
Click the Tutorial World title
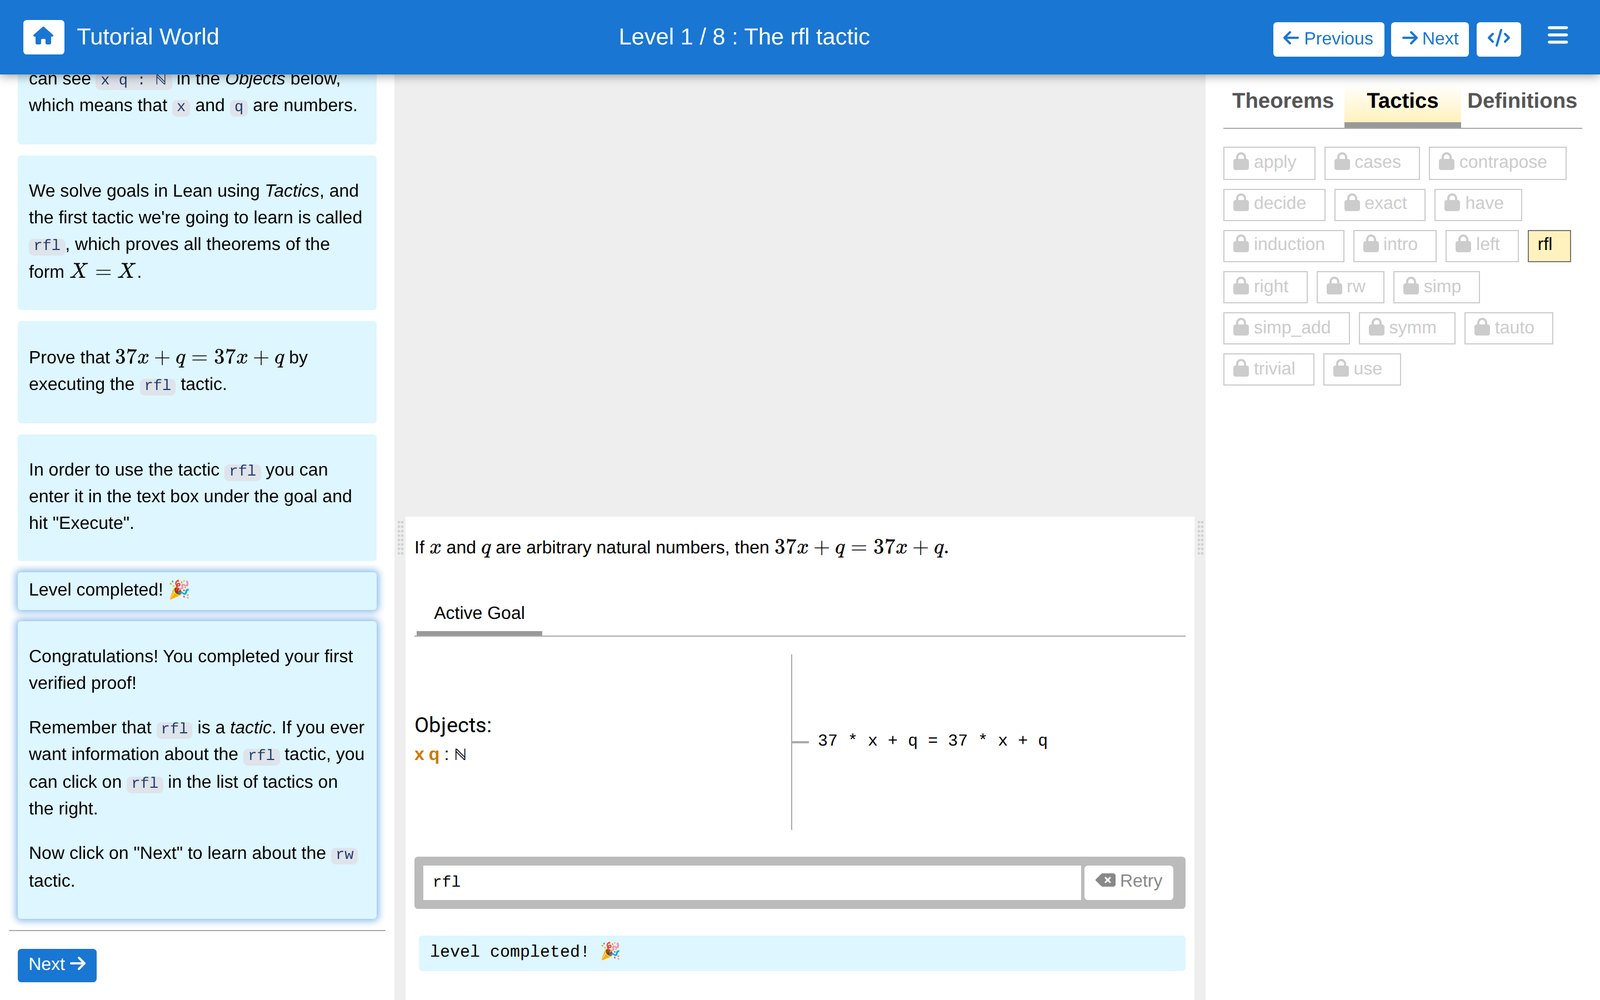(148, 37)
